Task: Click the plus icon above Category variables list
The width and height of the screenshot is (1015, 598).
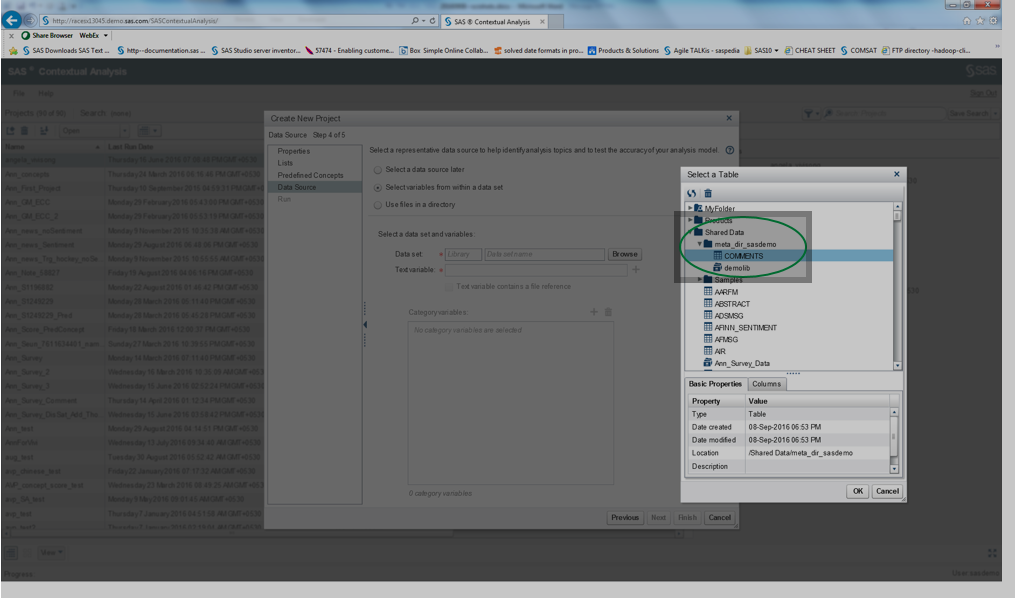Action: pyautogui.click(x=594, y=312)
